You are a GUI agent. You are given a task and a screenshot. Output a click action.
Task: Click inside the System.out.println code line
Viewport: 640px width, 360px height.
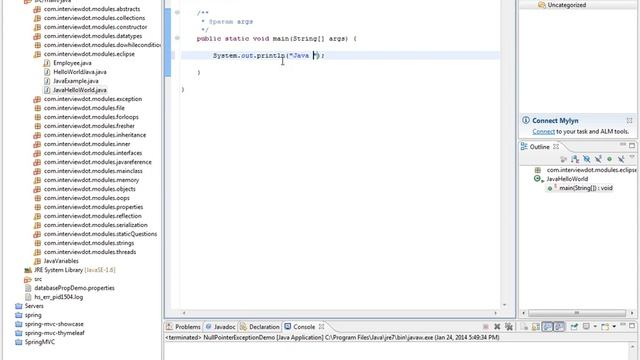pos(340,56)
